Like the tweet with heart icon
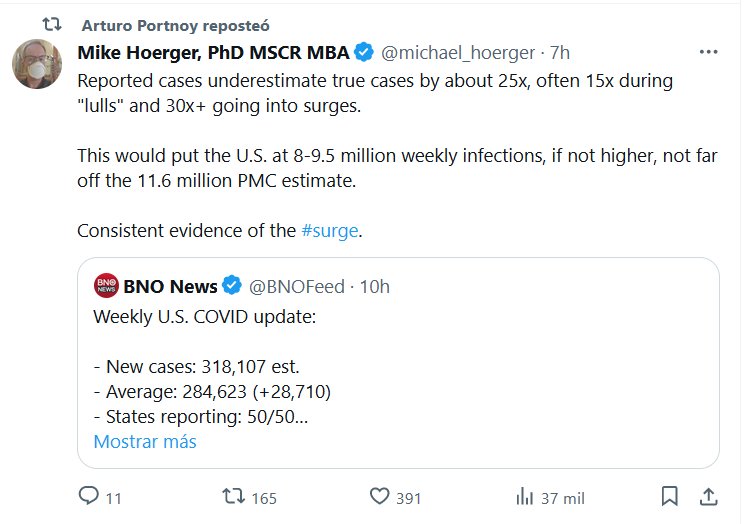This screenshot has width=746, height=524. pyautogui.click(x=380, y=497)
